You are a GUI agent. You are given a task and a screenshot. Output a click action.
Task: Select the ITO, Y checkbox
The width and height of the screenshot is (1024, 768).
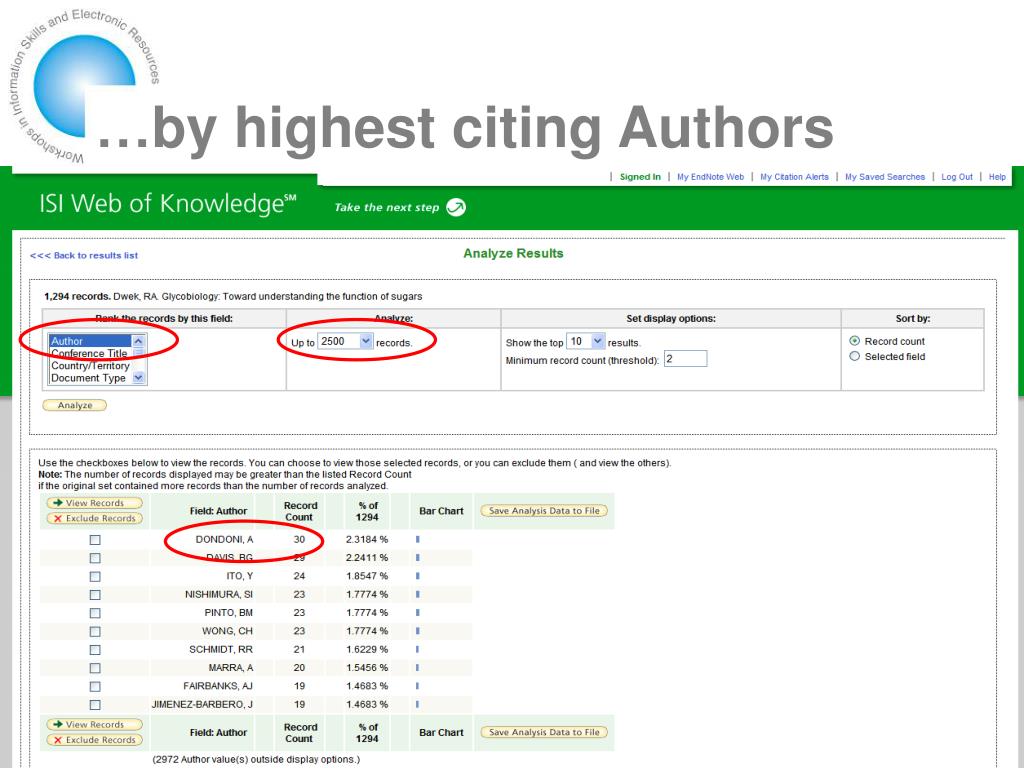coord(95,577)
